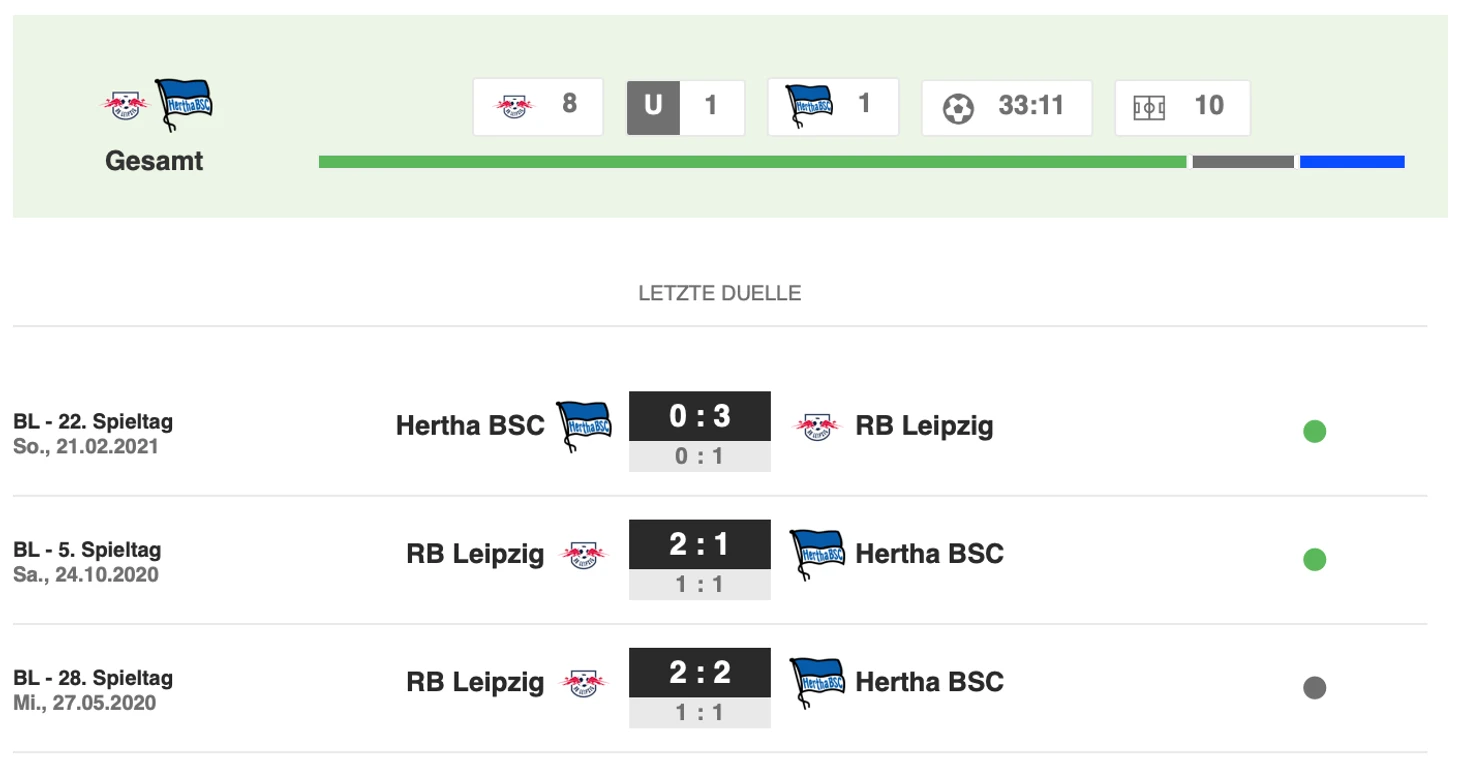The height and width of the screenshot is (771, 1460).
Task: Click RB Leipzig crest in 0:3 match
Action: tap(818, 427)
